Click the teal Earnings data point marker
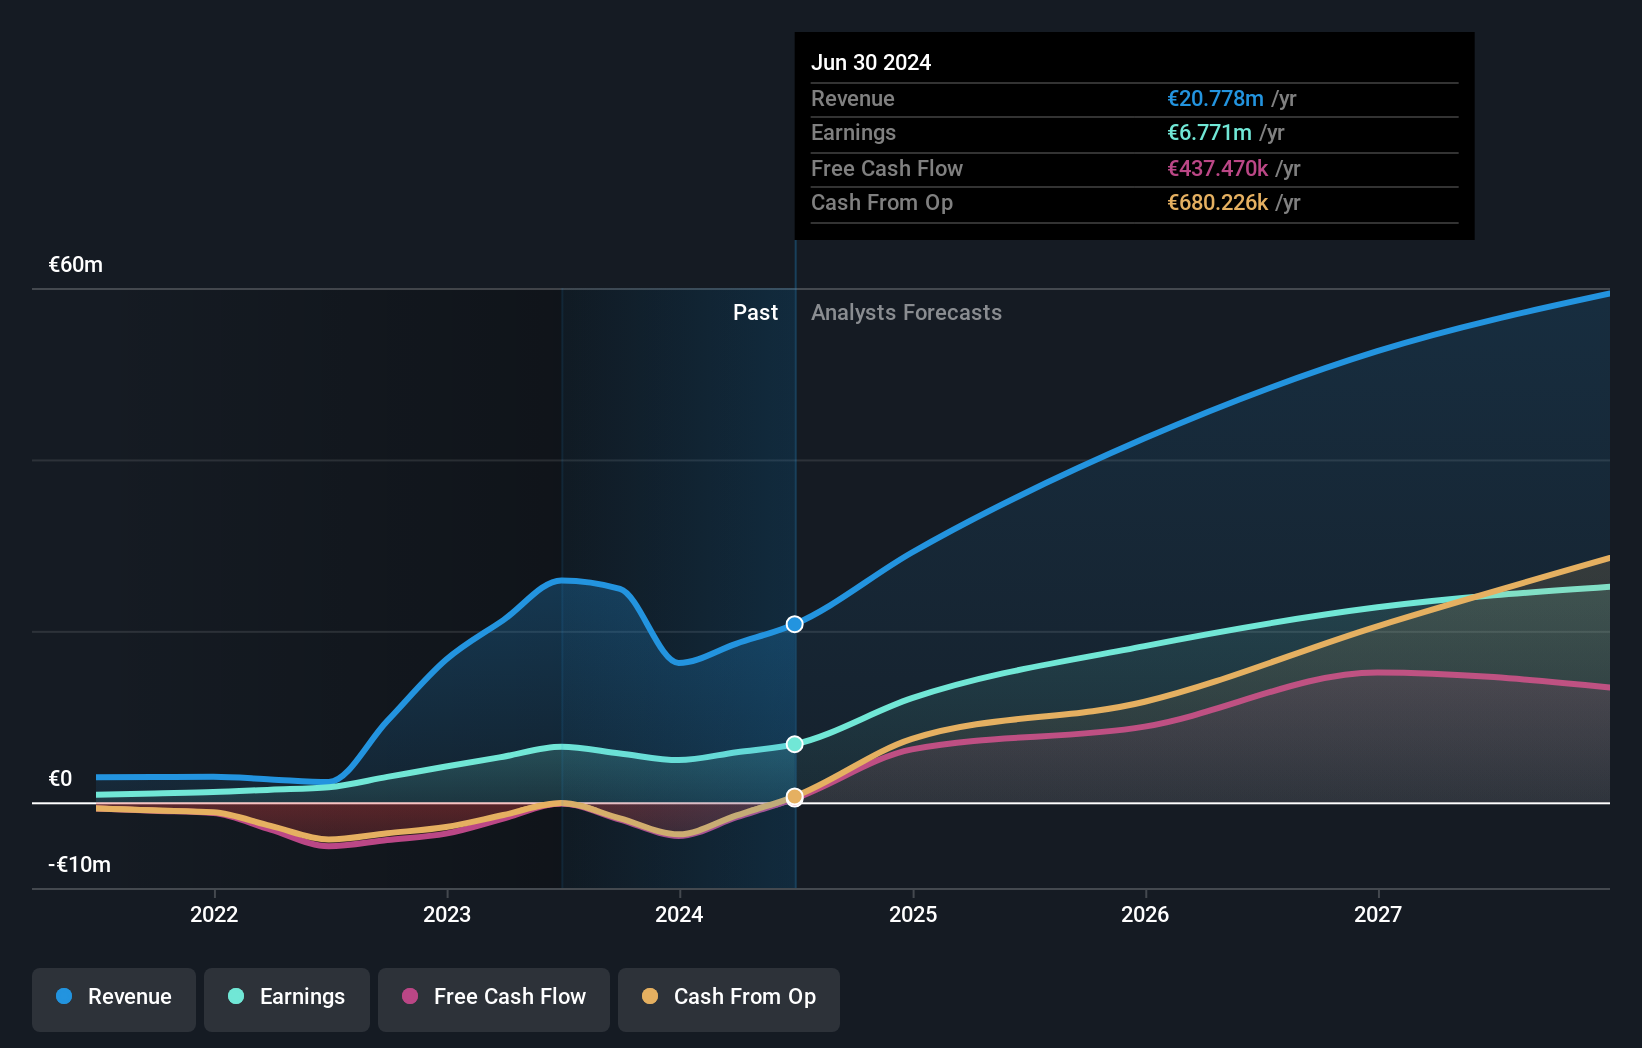The height and width of the screenshot is (1048, 1642). click(x=793, y=743)
